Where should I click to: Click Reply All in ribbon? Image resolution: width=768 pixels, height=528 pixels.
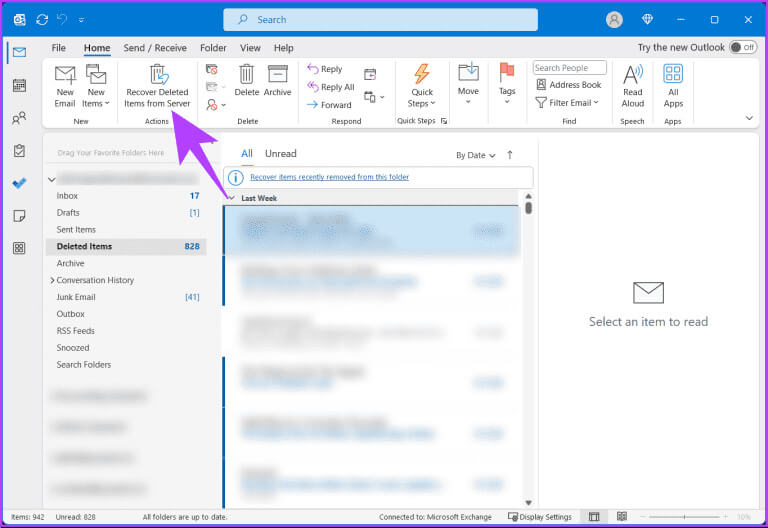(331, 87)
